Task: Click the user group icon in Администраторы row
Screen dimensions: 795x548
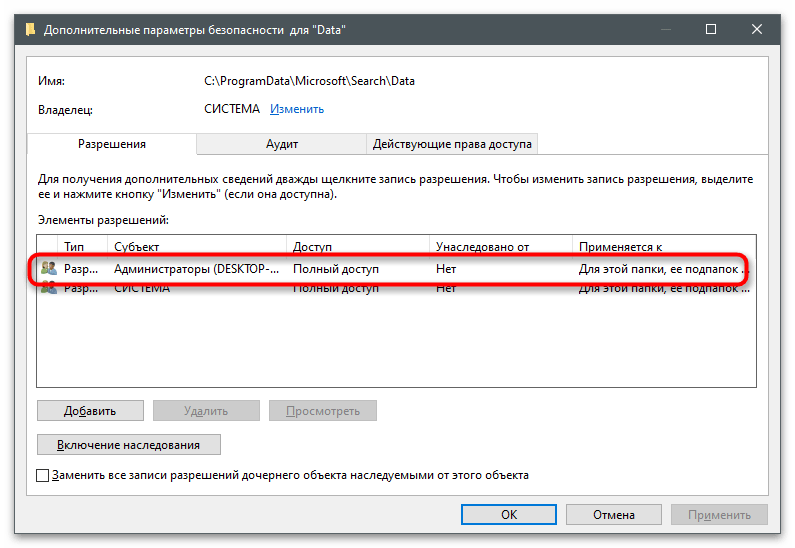Action: coord(49,268)
